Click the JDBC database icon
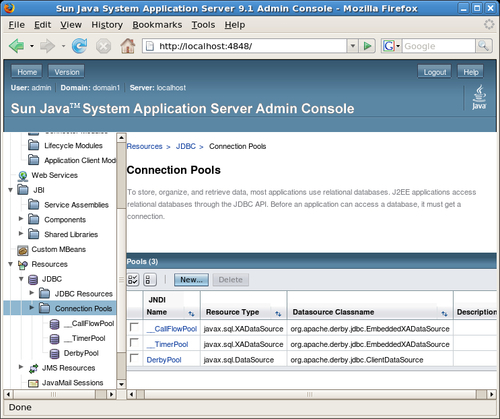The width and height of the screenshot is (500, 419). (x=33, y=279)
